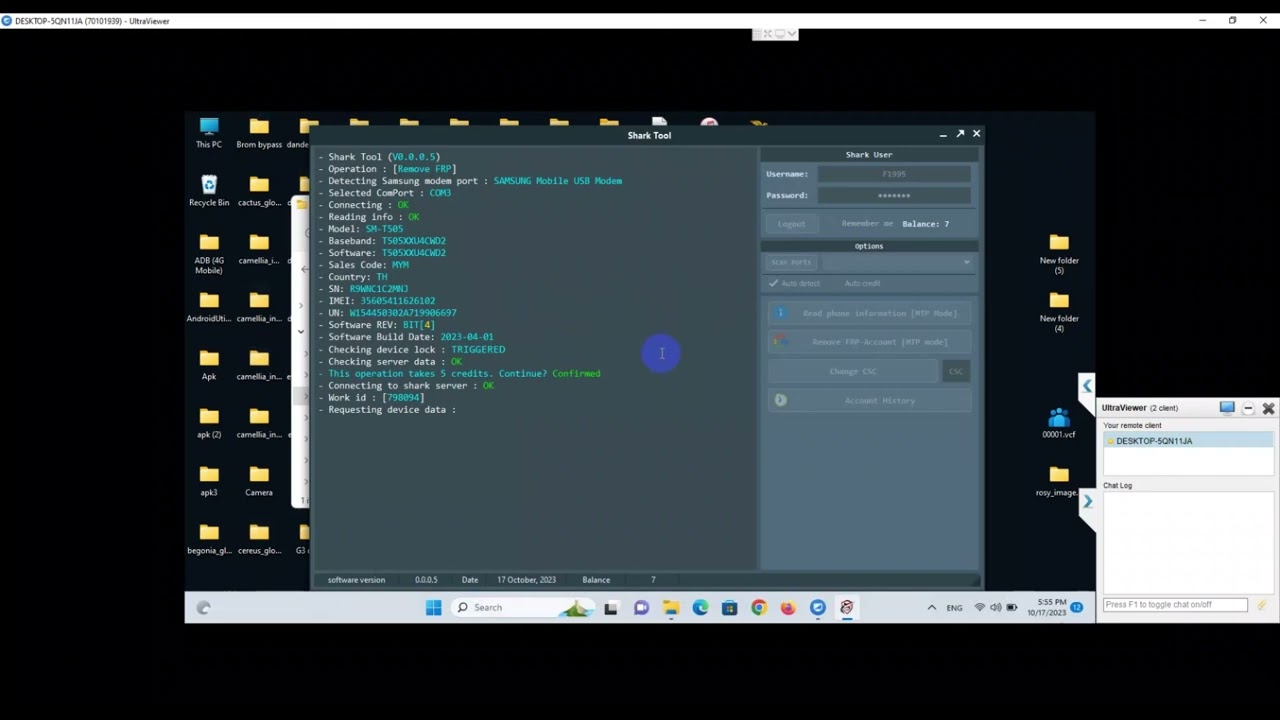Viewport: 1280px width, 720px height.
Task: Click the UltraViewer top toolbar handle
Action: (x=775, y=34)
